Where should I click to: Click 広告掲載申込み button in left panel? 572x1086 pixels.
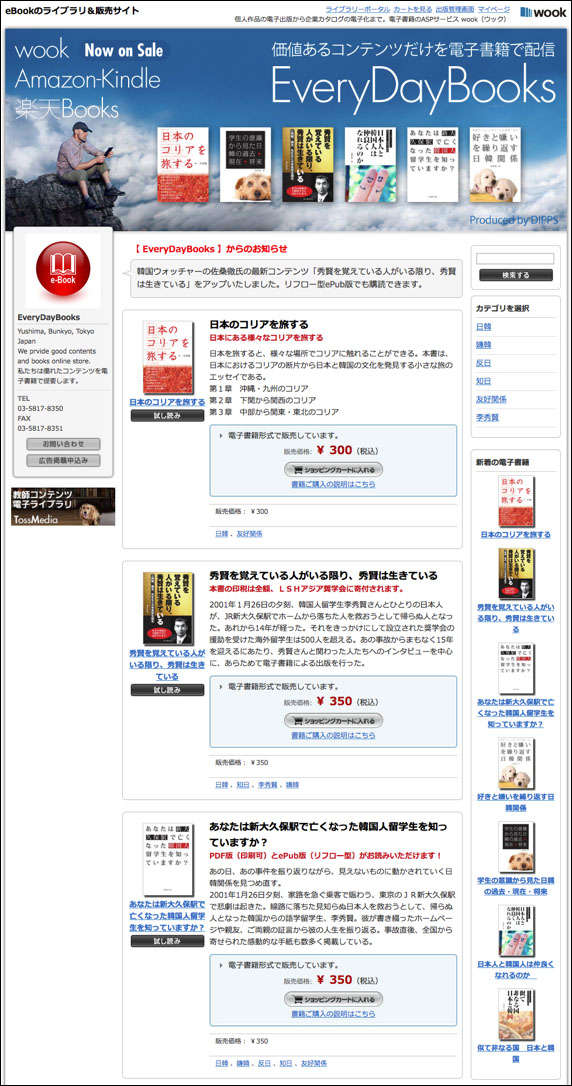63,461
